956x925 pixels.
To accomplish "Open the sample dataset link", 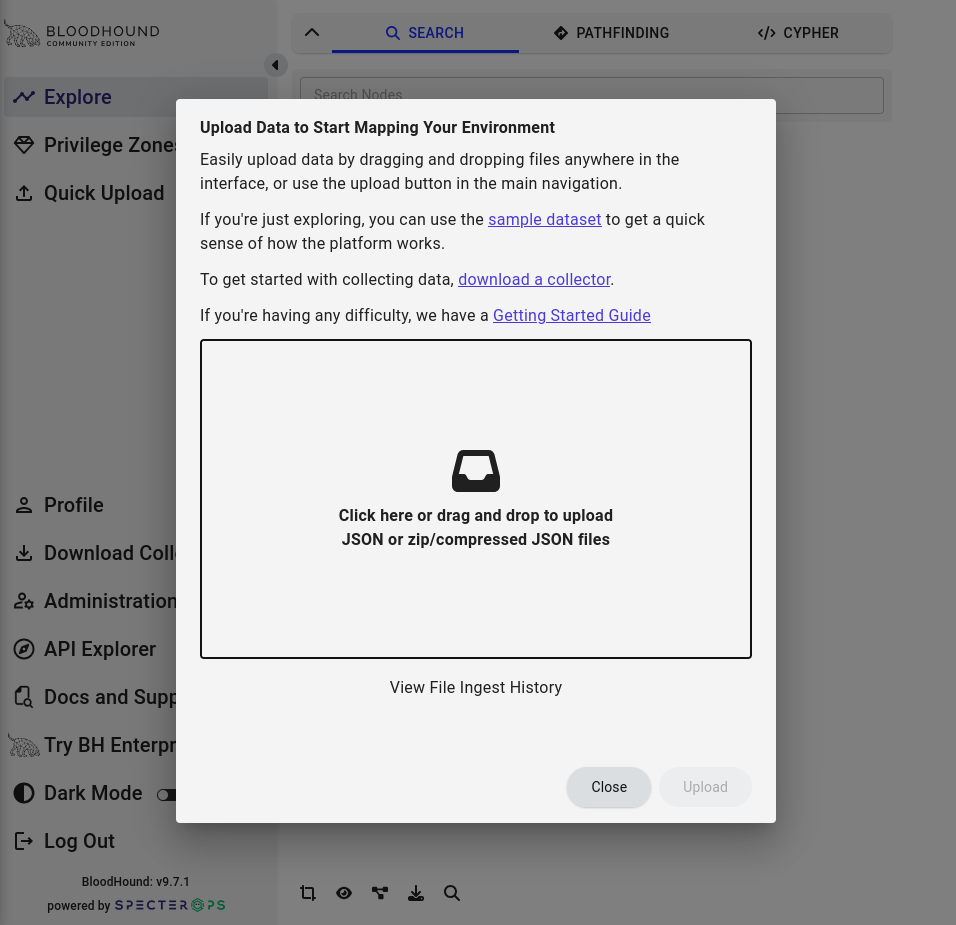I will (544, 220).
